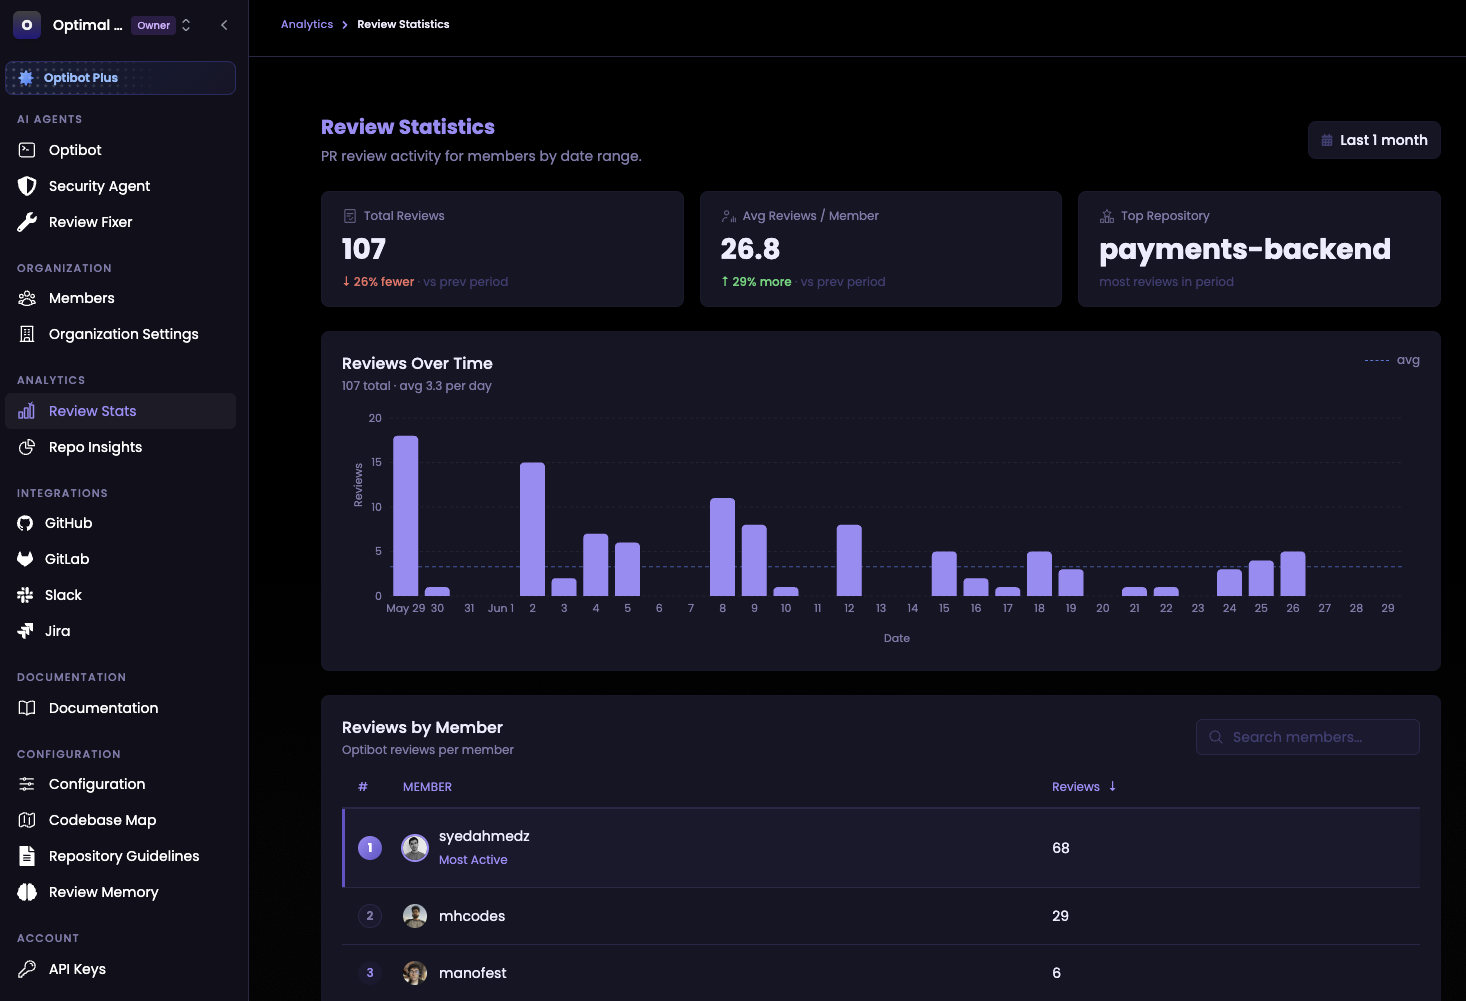The image size is (1466, 1001).
Task: Open the Last 1 month date range dropdown
Action: pyautogui.click(x=1374, y=140)
